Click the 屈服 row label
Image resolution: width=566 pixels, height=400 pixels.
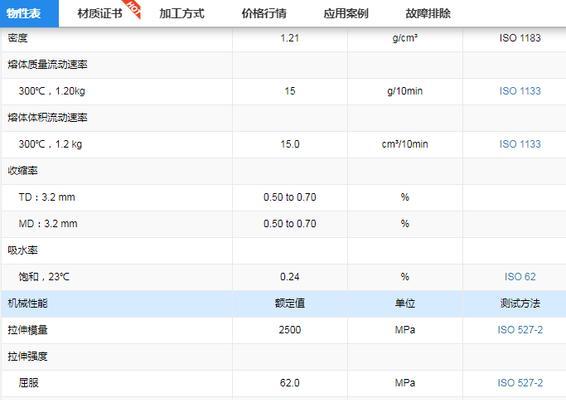point(29,383)
